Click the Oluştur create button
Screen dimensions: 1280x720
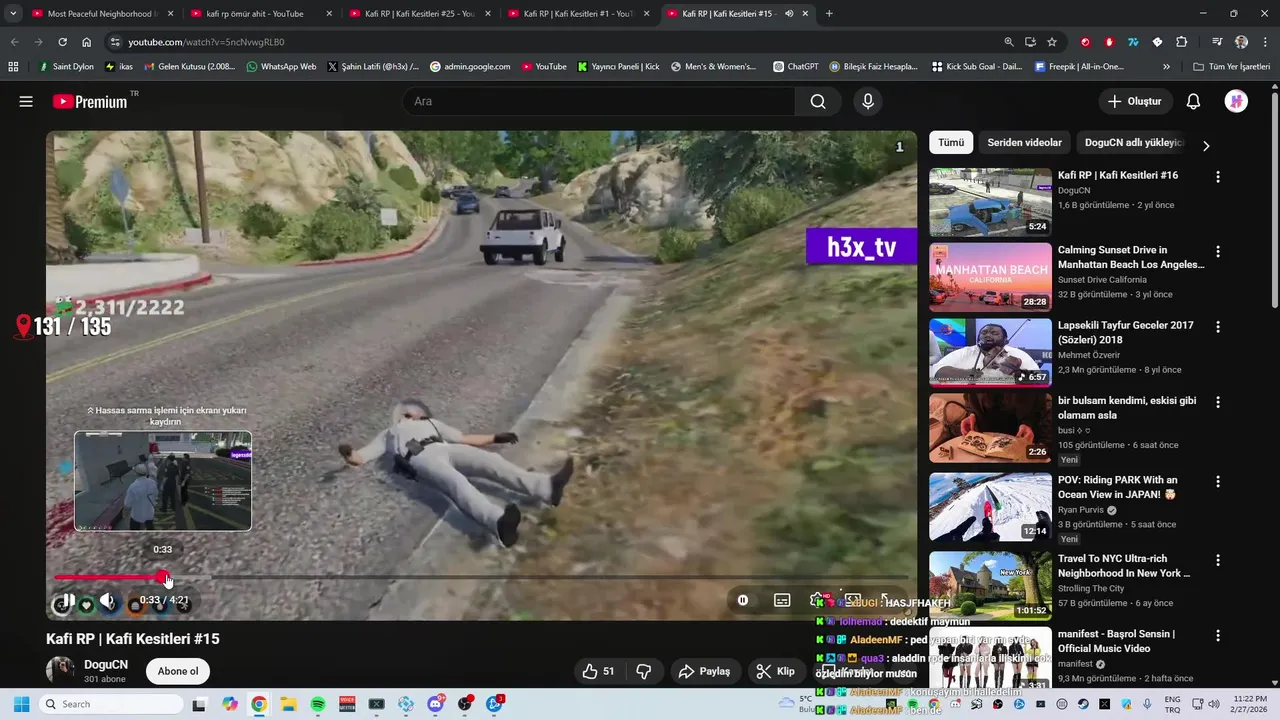1135,101
